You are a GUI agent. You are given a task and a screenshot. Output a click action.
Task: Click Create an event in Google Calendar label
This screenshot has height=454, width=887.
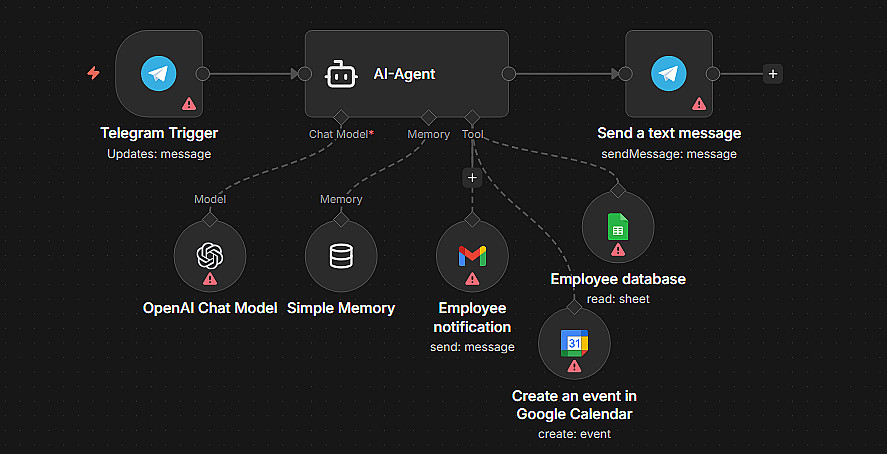[x=574, y=405]
